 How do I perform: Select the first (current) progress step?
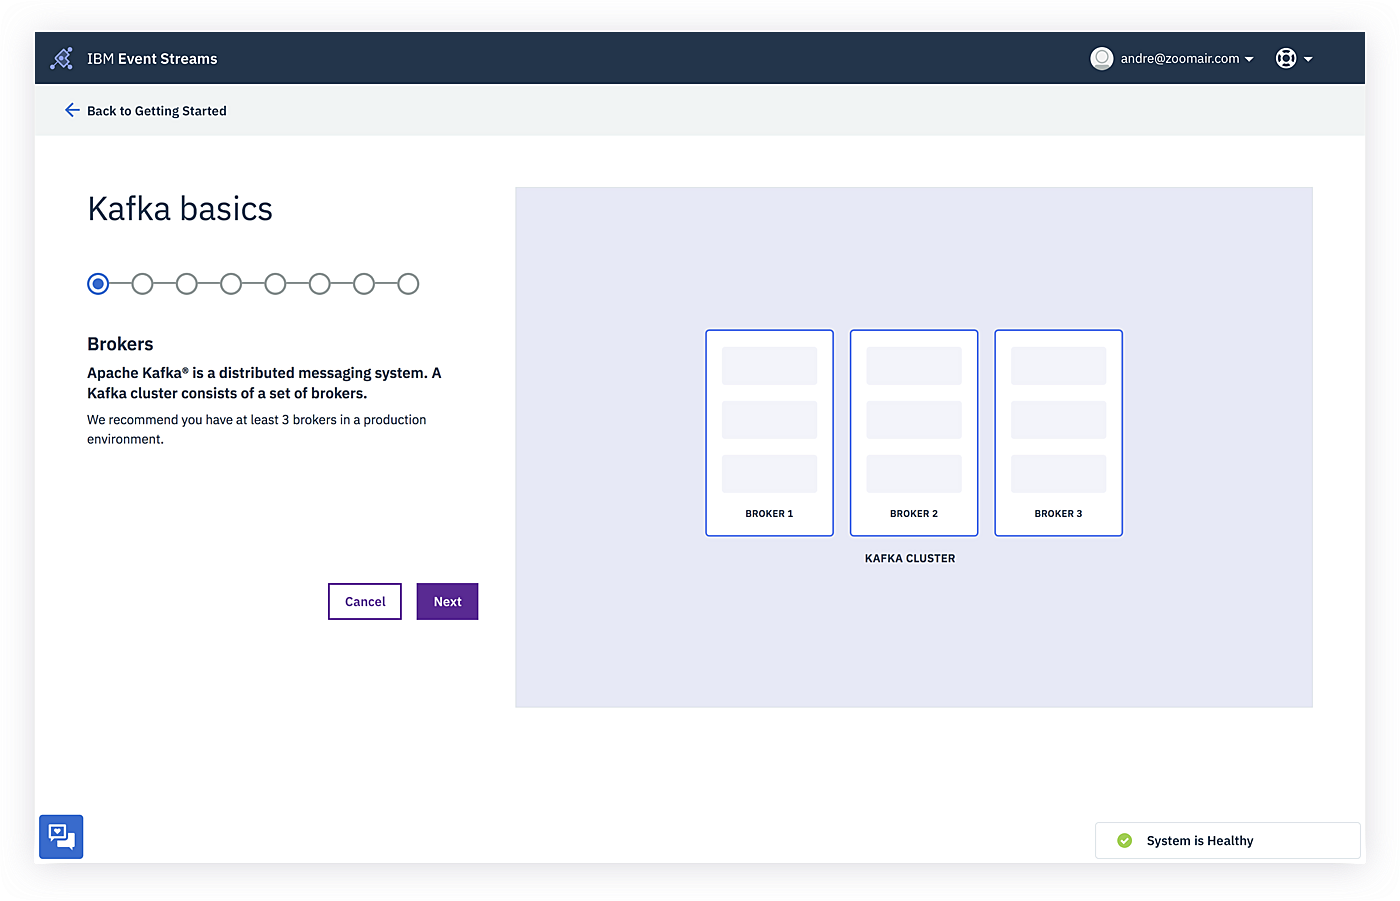[x=98, y=284]
